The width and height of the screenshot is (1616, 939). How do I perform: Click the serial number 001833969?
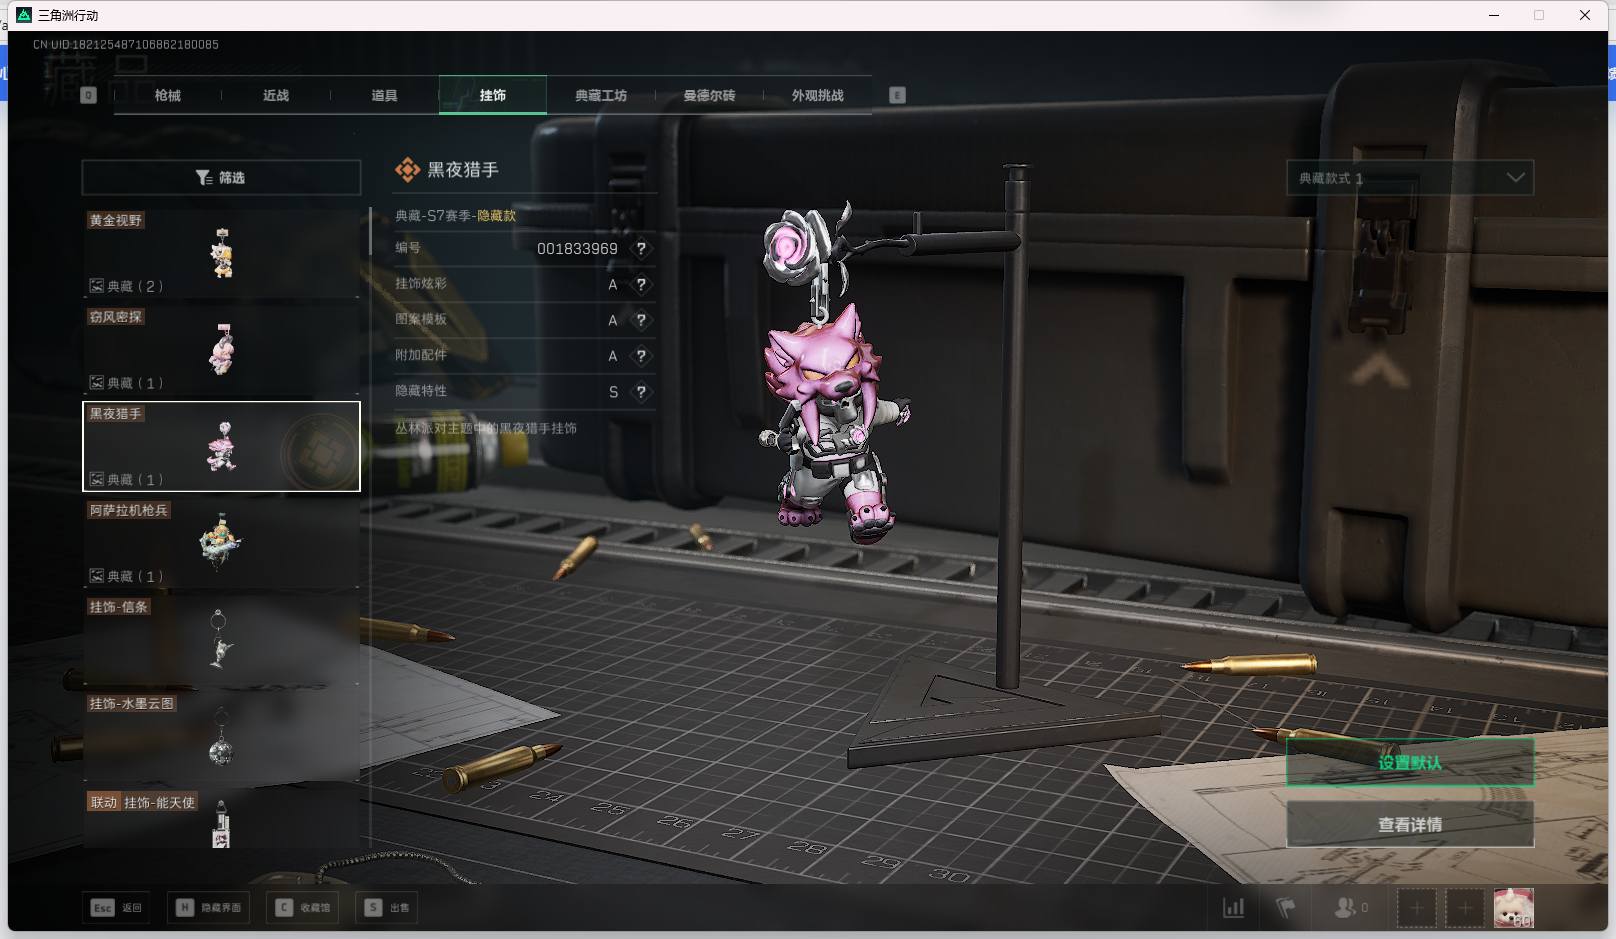(x=577, y=248)
